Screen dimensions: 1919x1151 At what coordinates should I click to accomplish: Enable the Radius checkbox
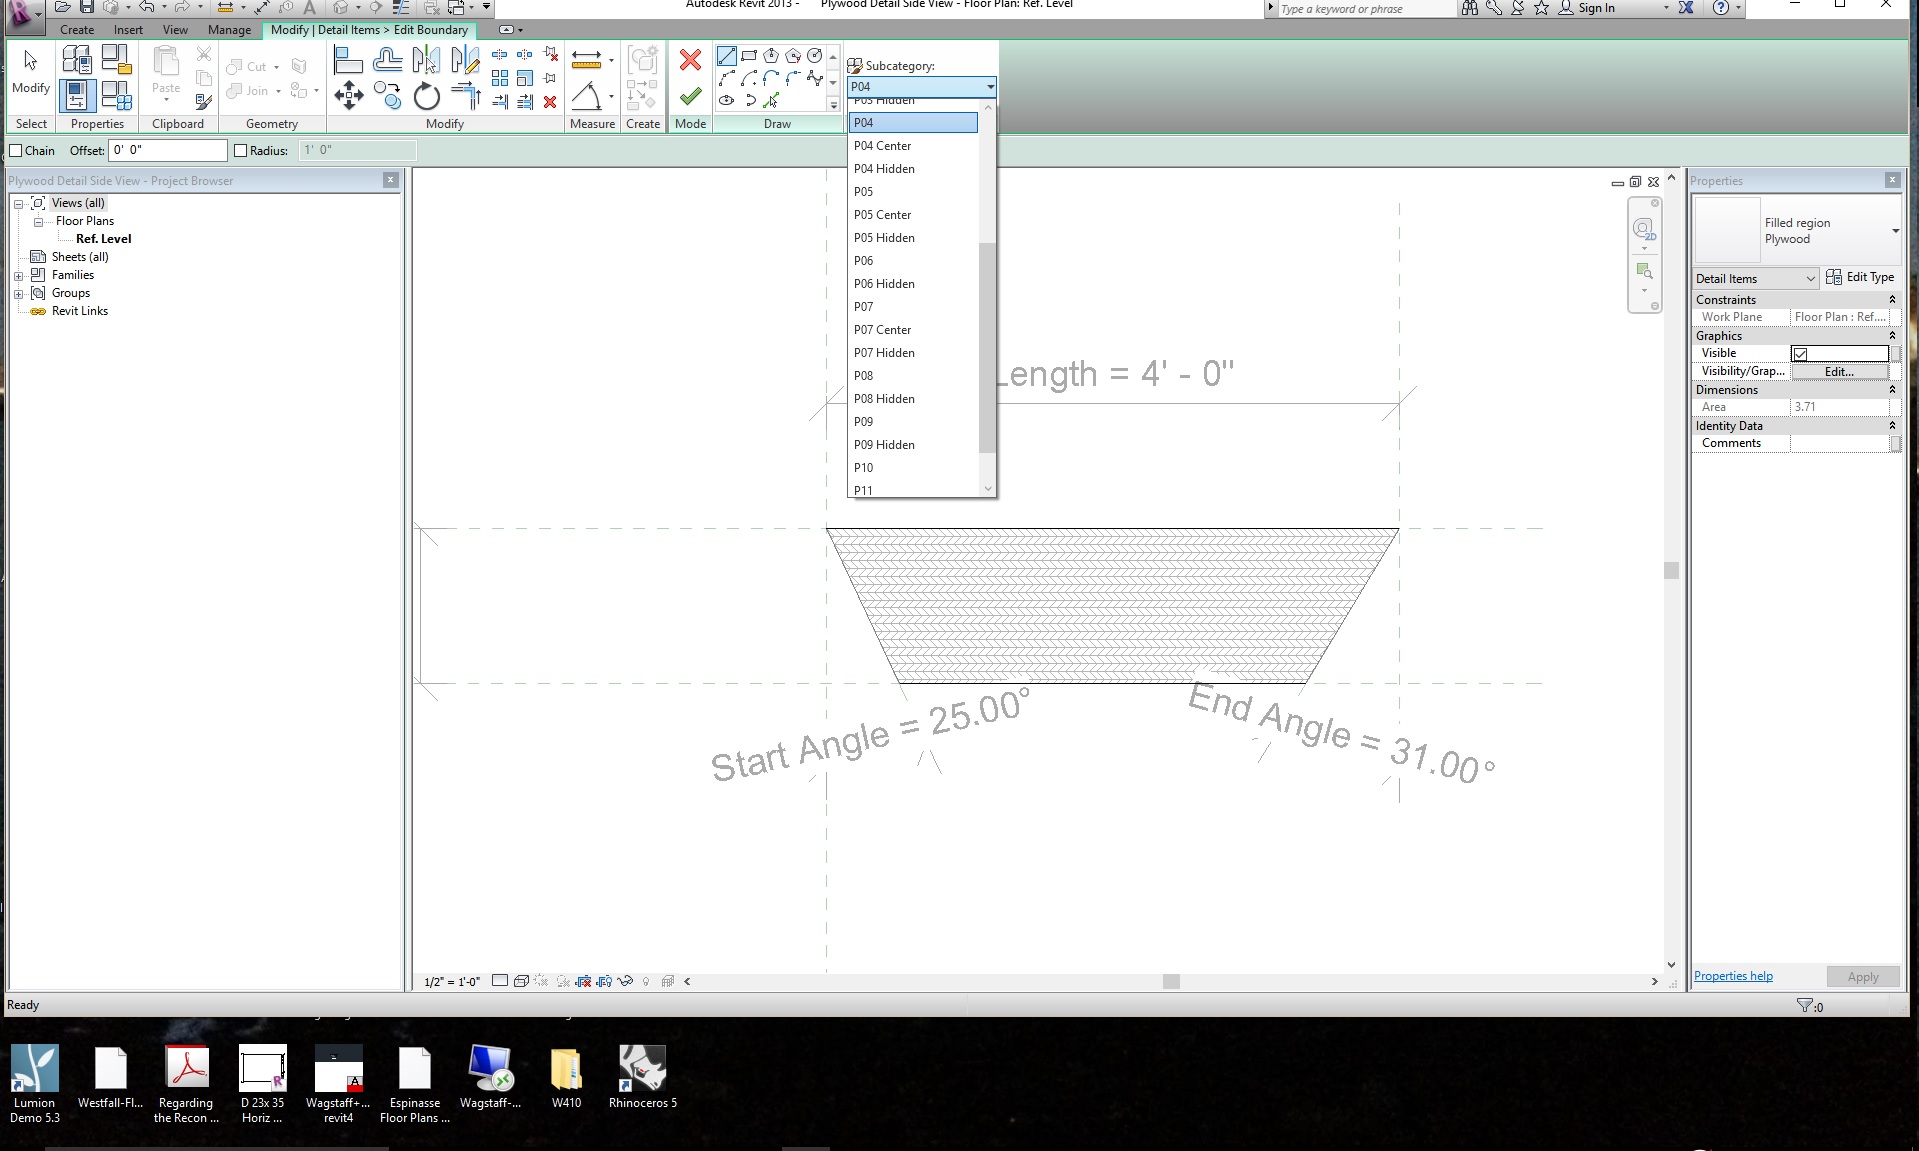click(240, 151)
